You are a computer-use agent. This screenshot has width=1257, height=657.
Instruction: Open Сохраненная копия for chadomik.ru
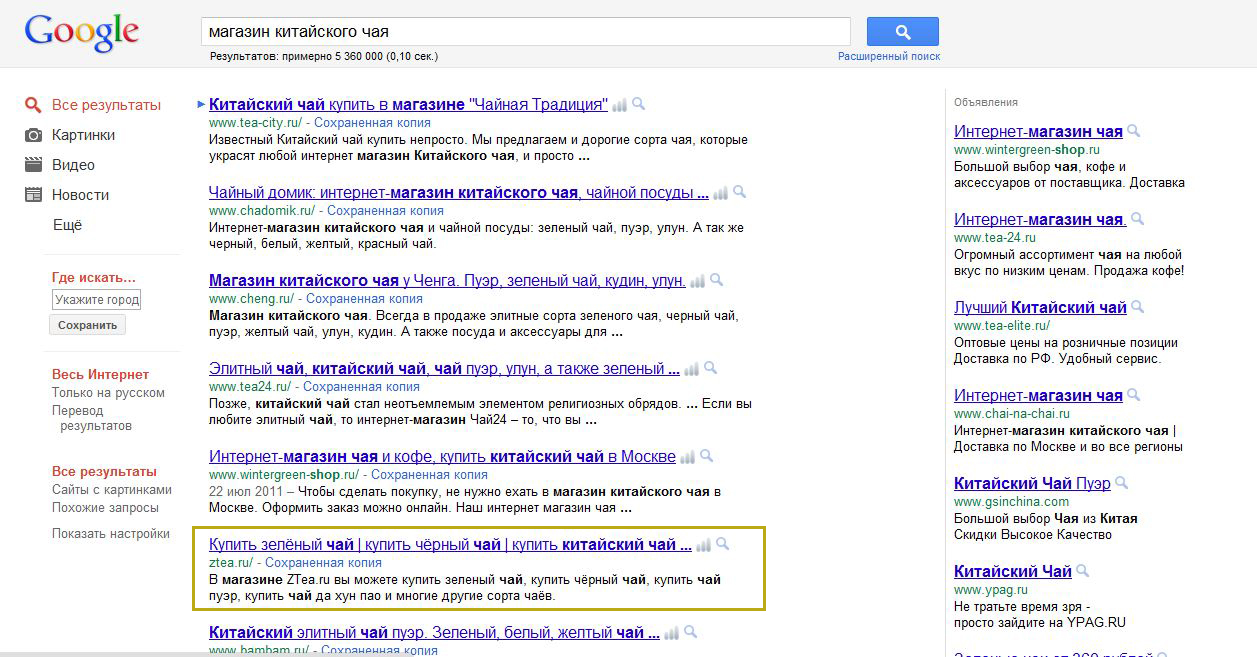point(383,210)
